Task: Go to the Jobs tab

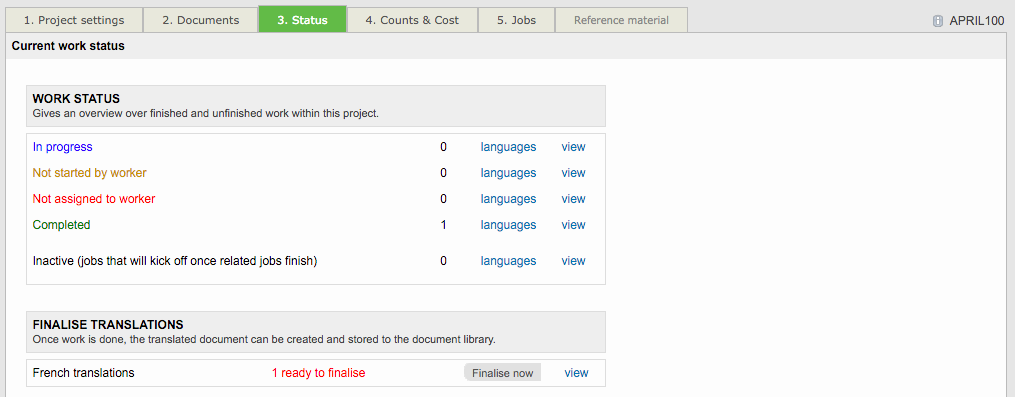Action: [517, 19]
